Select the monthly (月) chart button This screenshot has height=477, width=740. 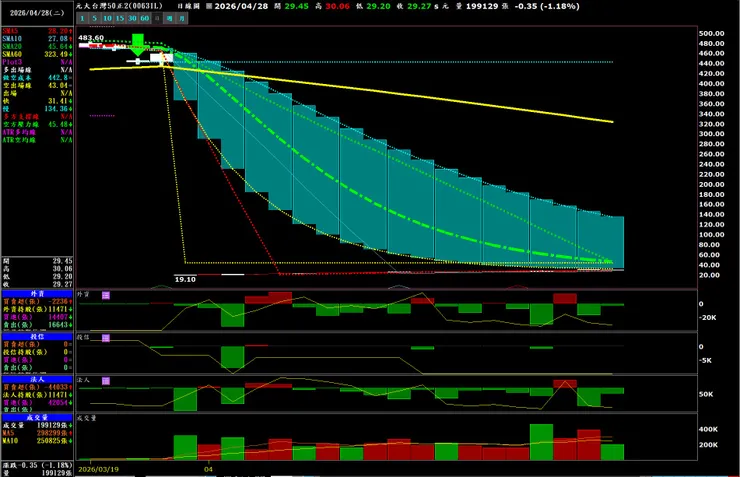coord(182,18)
